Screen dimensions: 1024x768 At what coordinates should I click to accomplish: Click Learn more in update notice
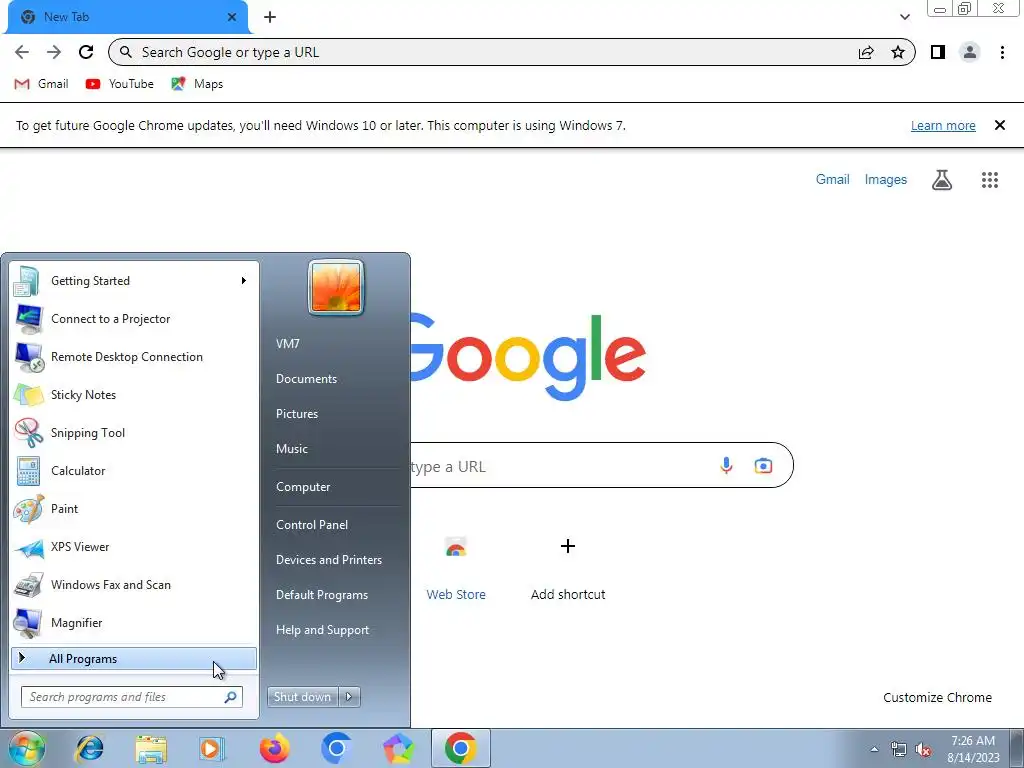point(943,125)
